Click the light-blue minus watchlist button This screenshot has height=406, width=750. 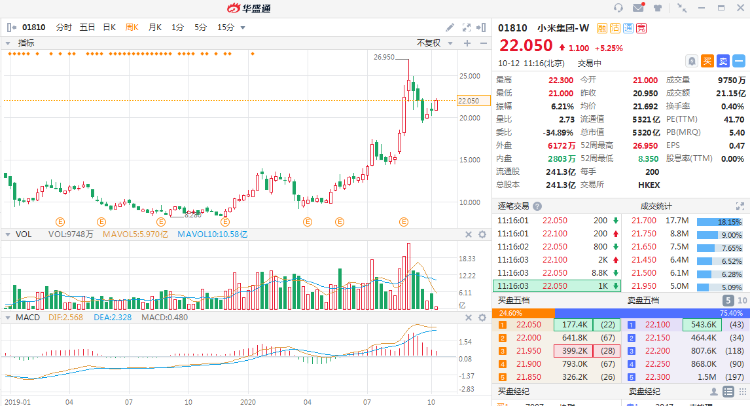(739, 61)
